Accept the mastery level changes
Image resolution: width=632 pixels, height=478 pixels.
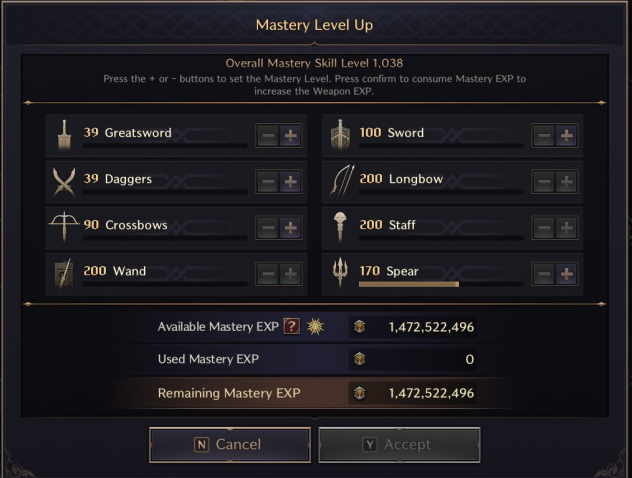point(399,445)
